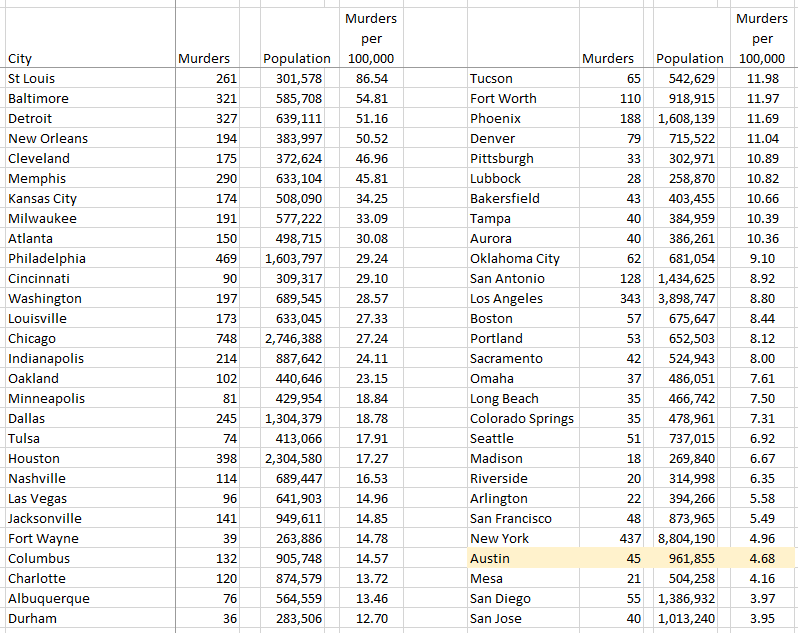Select the City column header cell

(20, 58)
